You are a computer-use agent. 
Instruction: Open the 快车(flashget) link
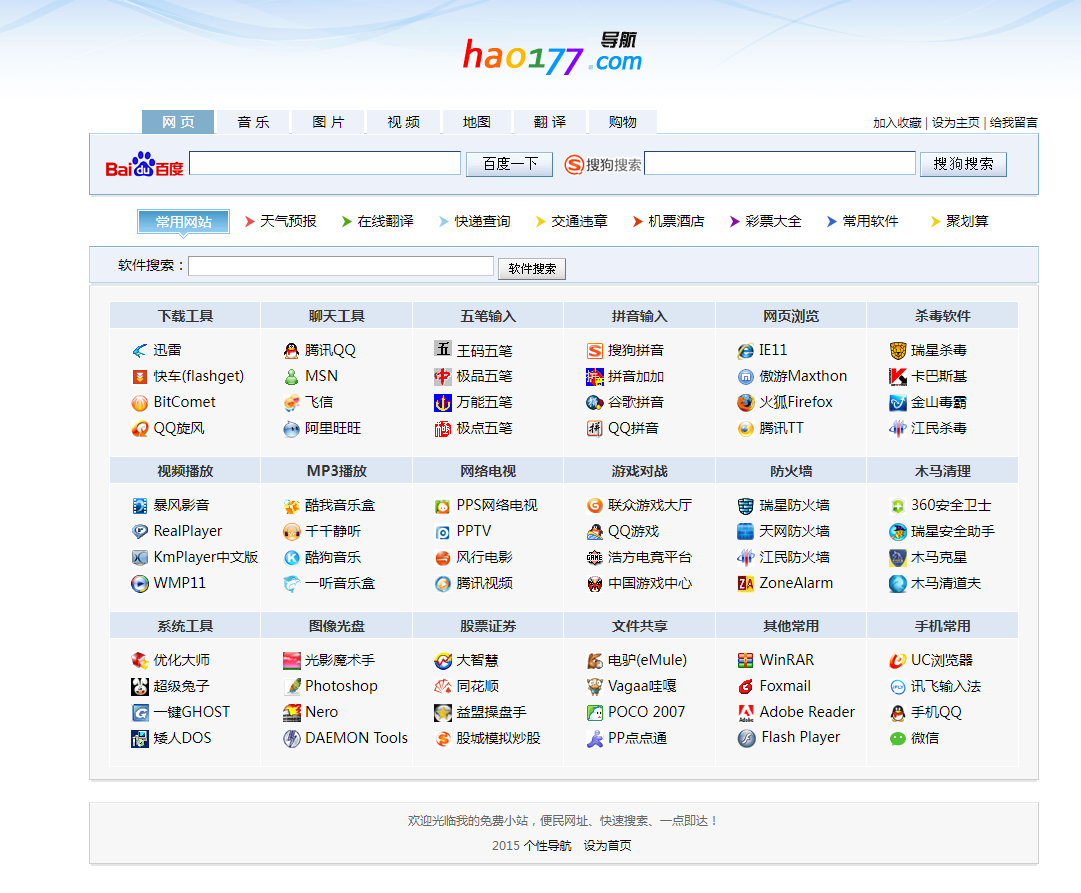pyautogui.click(x=199, y=377)
